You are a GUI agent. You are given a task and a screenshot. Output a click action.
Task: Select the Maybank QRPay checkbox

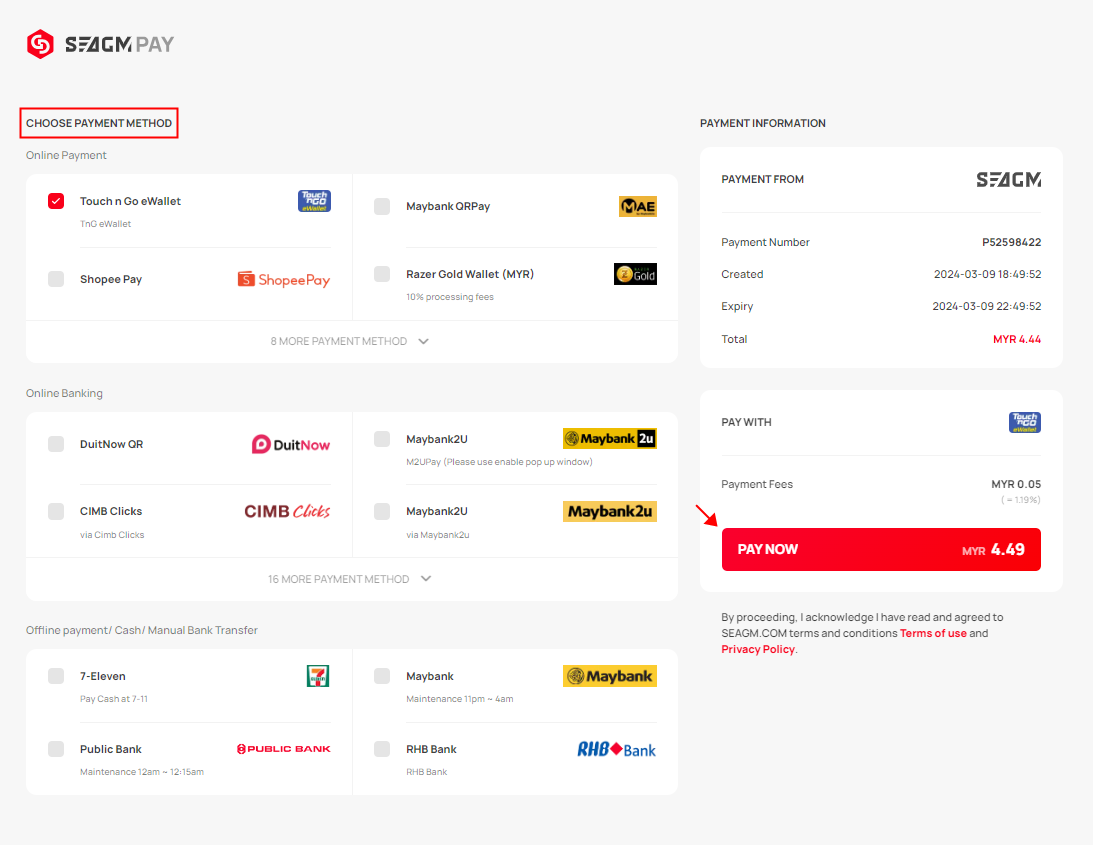tap(382, 206)
